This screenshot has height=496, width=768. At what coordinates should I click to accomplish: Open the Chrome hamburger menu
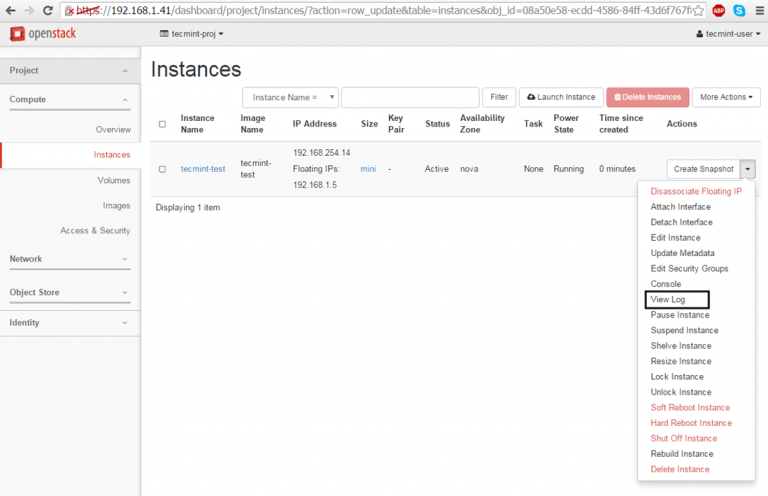[x=757, y=10]
